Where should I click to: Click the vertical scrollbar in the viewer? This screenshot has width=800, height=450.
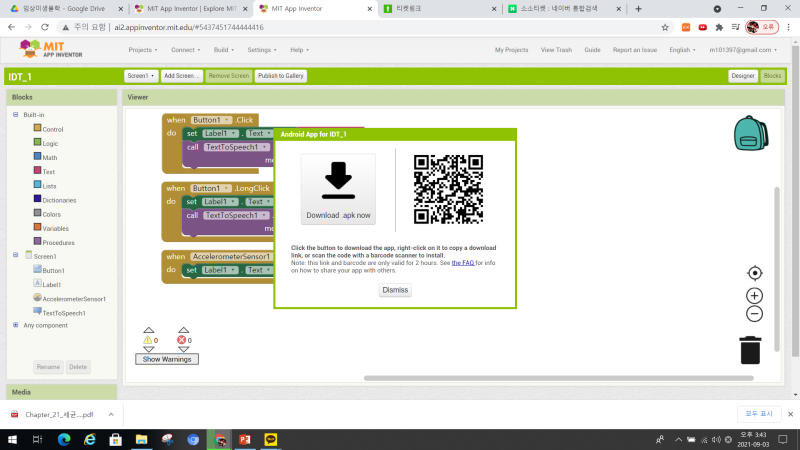click(x=777, y=269)
